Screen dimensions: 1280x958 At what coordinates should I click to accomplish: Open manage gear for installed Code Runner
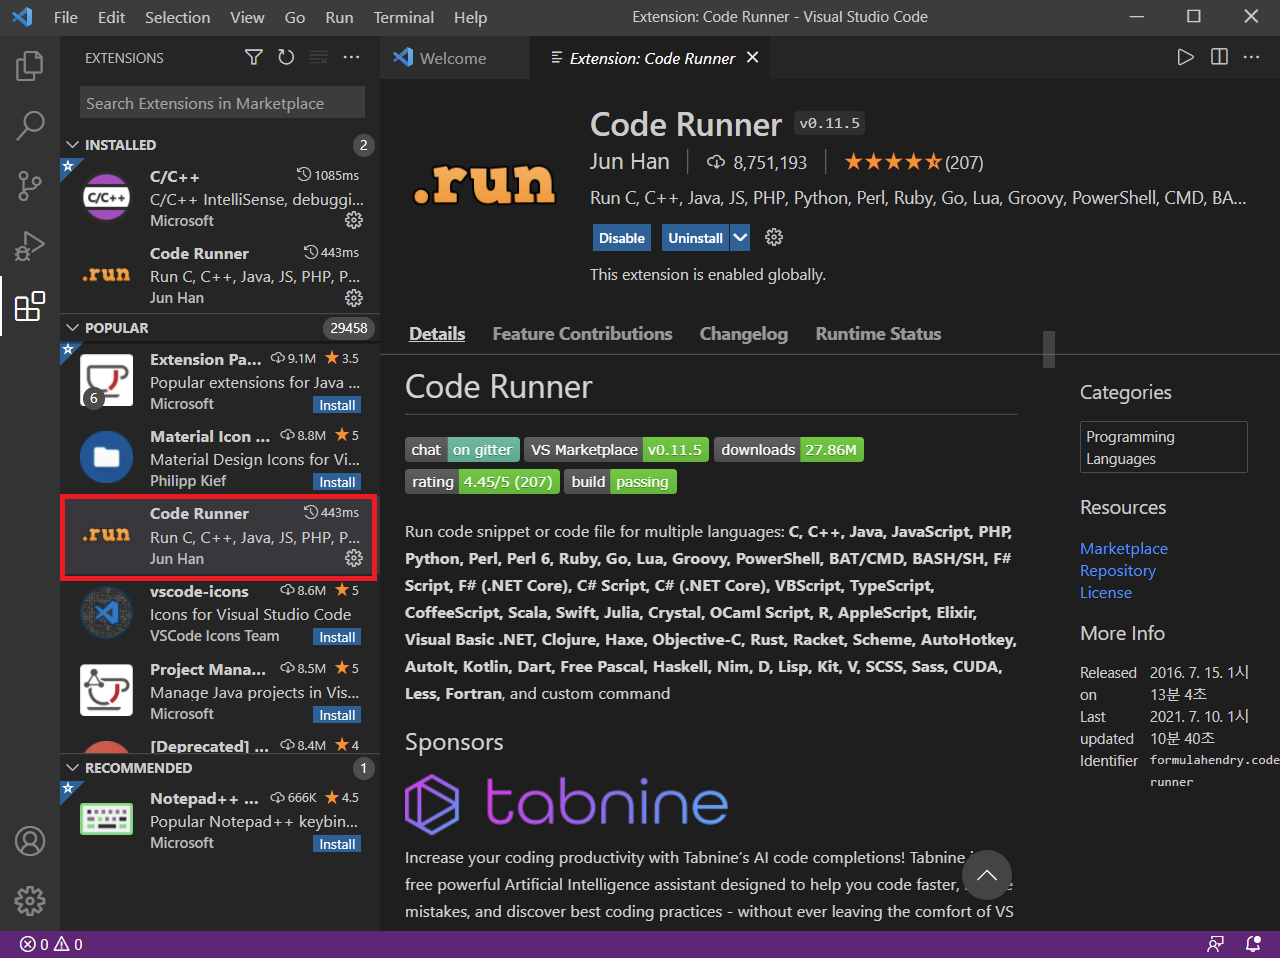pos(354,298)
